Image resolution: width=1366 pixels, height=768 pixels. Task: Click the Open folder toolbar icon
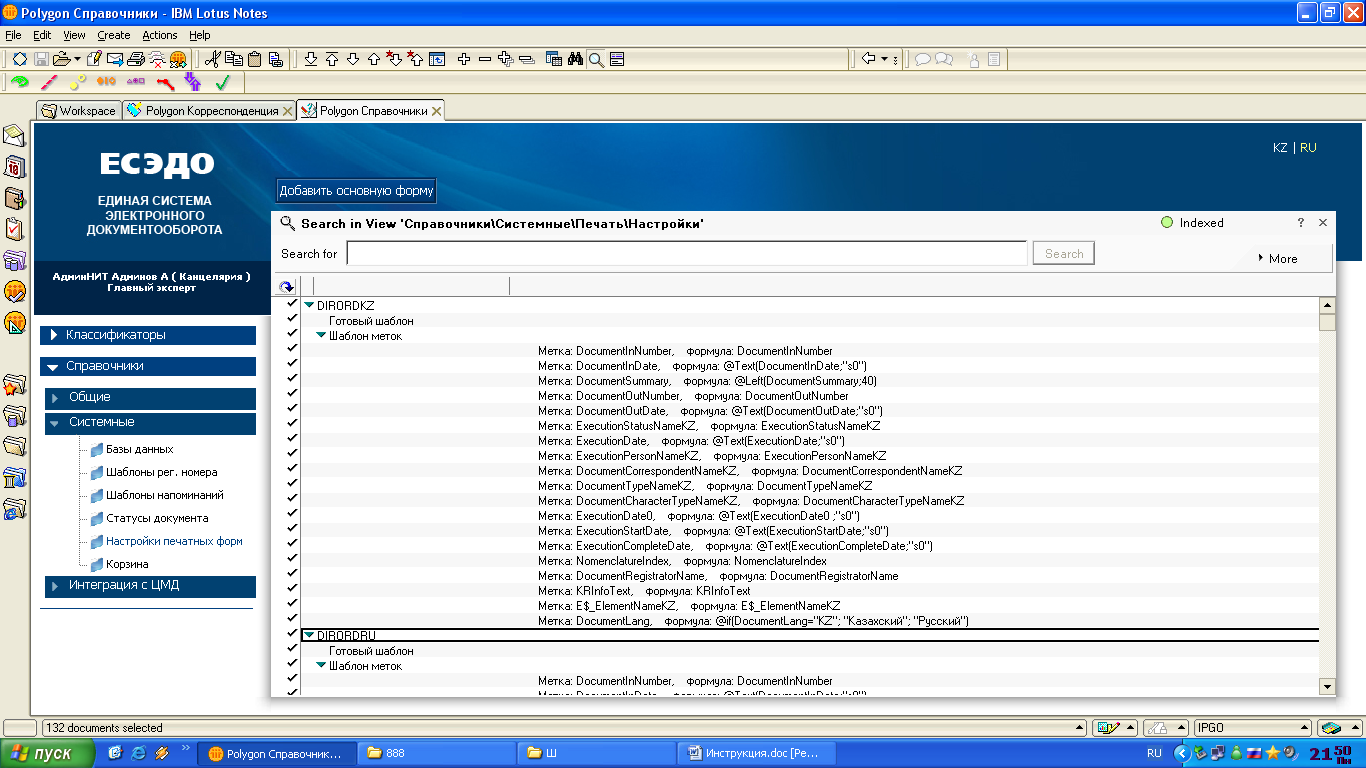[61, 60]
